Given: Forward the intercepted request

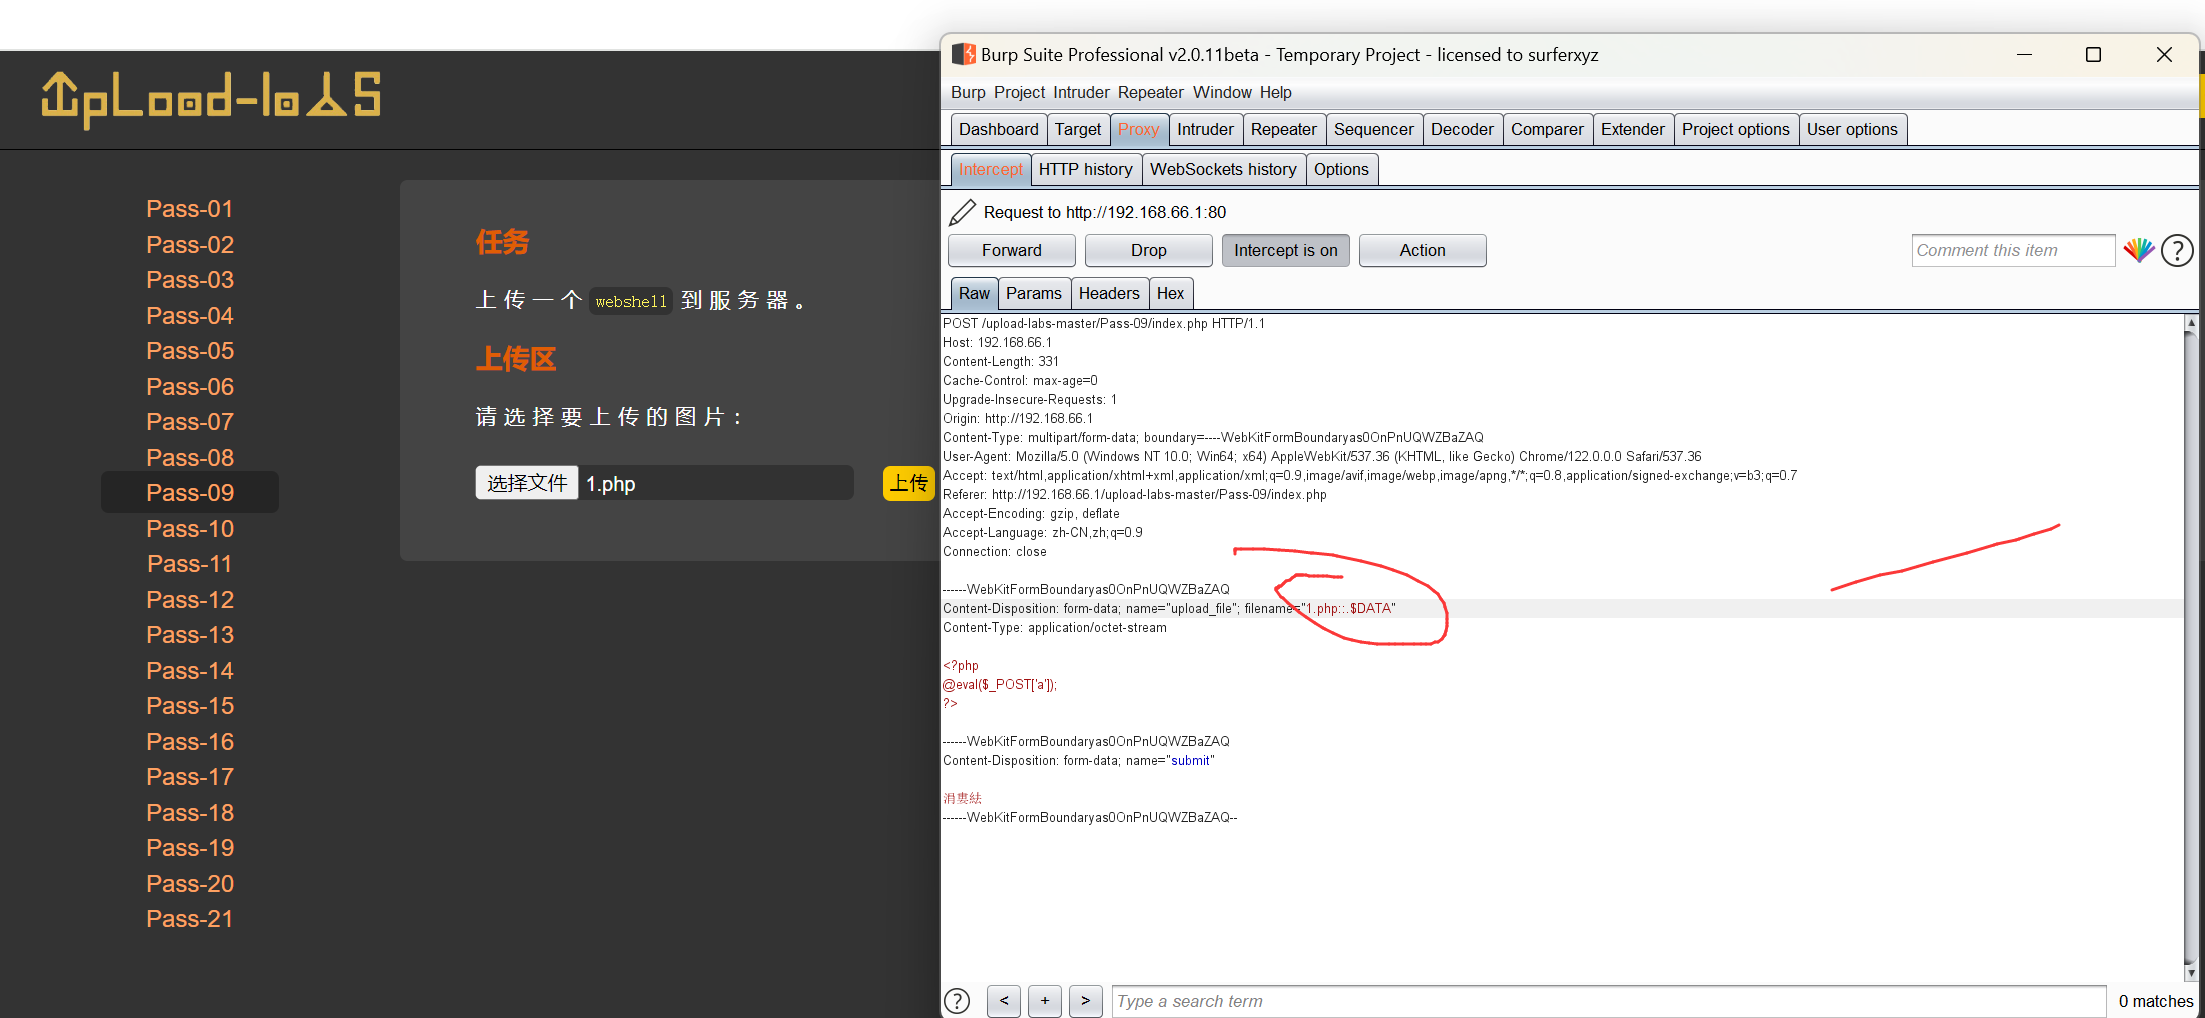Looking at the screenshot, I should pyautogui.click(x=1011, y=250).
